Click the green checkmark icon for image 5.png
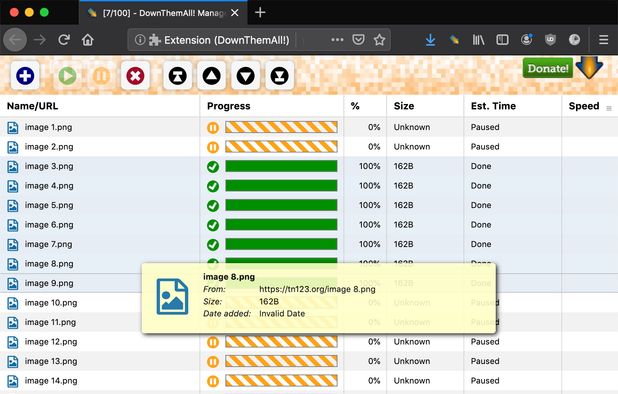This screenshot has width=618, height=394. (x=213, y=206)
